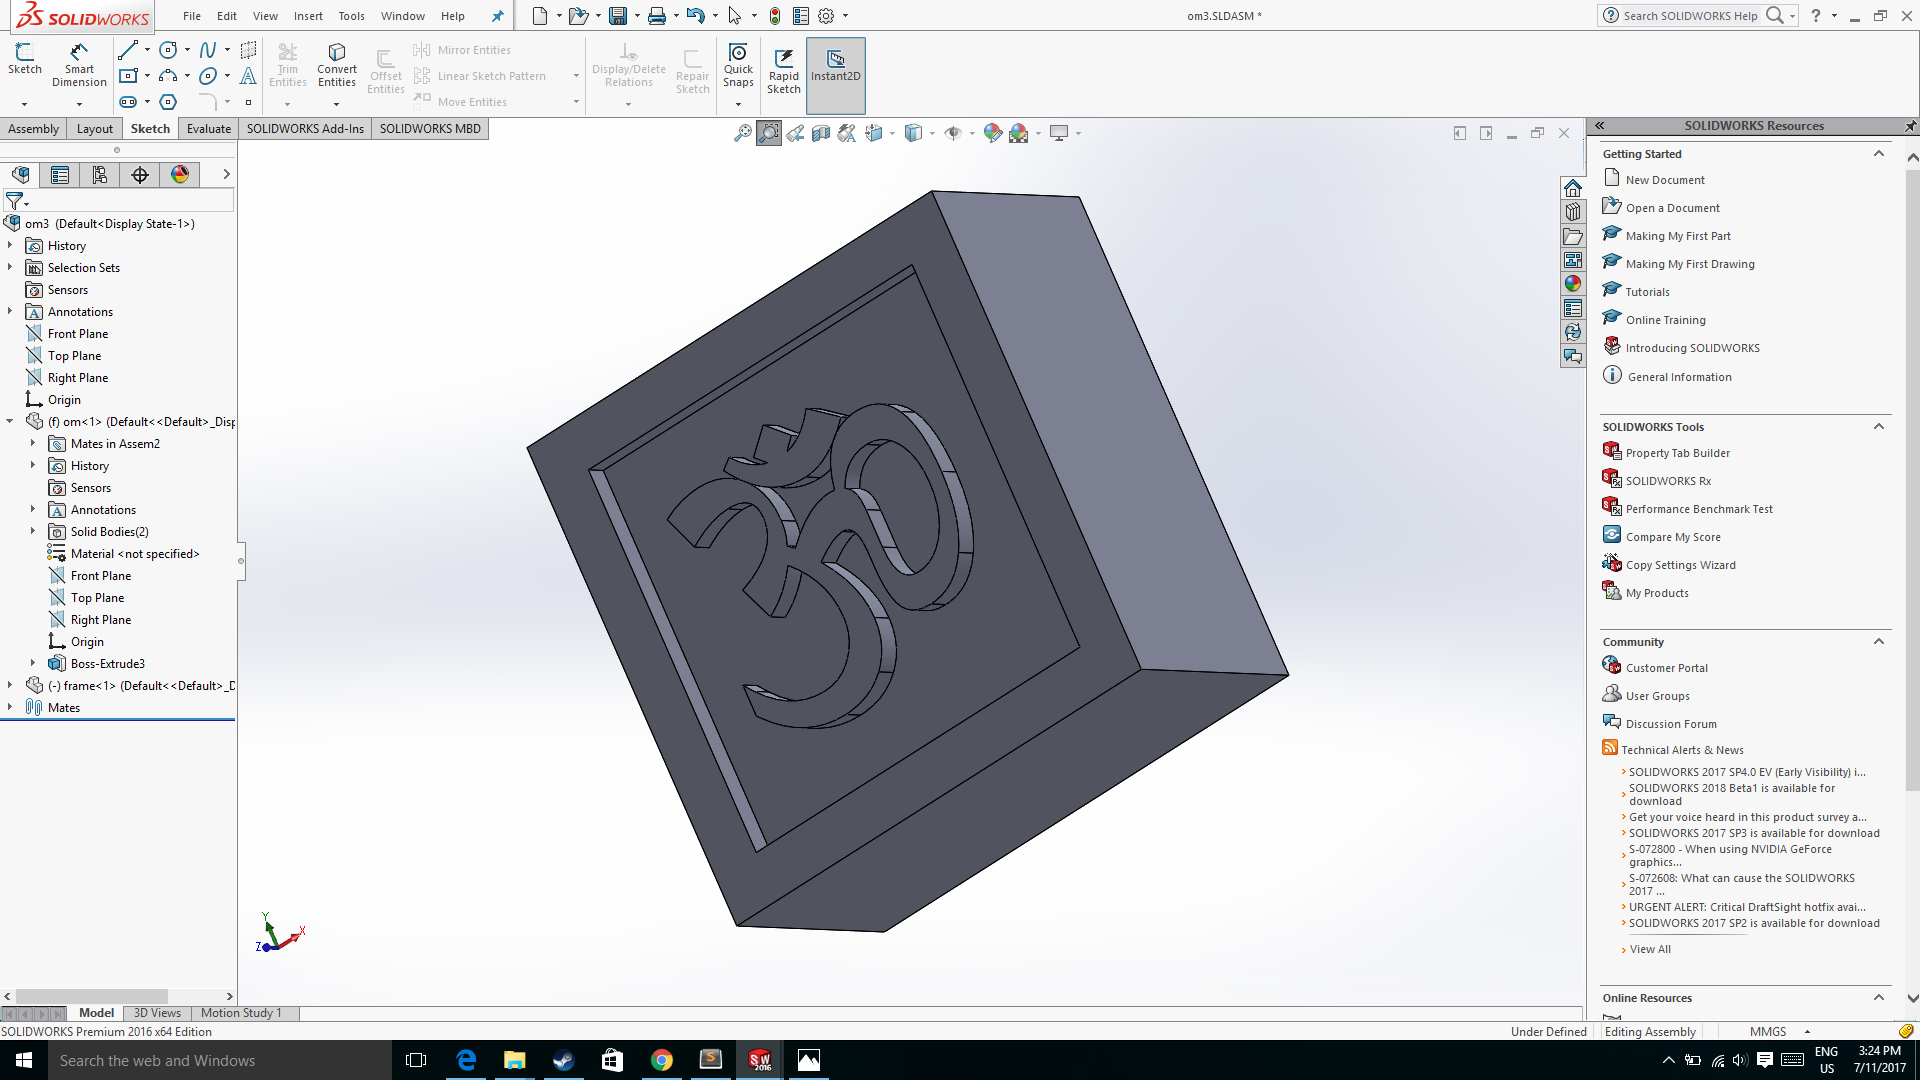Collapse the Getting Started section
The image size is (1920, 1080).
1878,154
